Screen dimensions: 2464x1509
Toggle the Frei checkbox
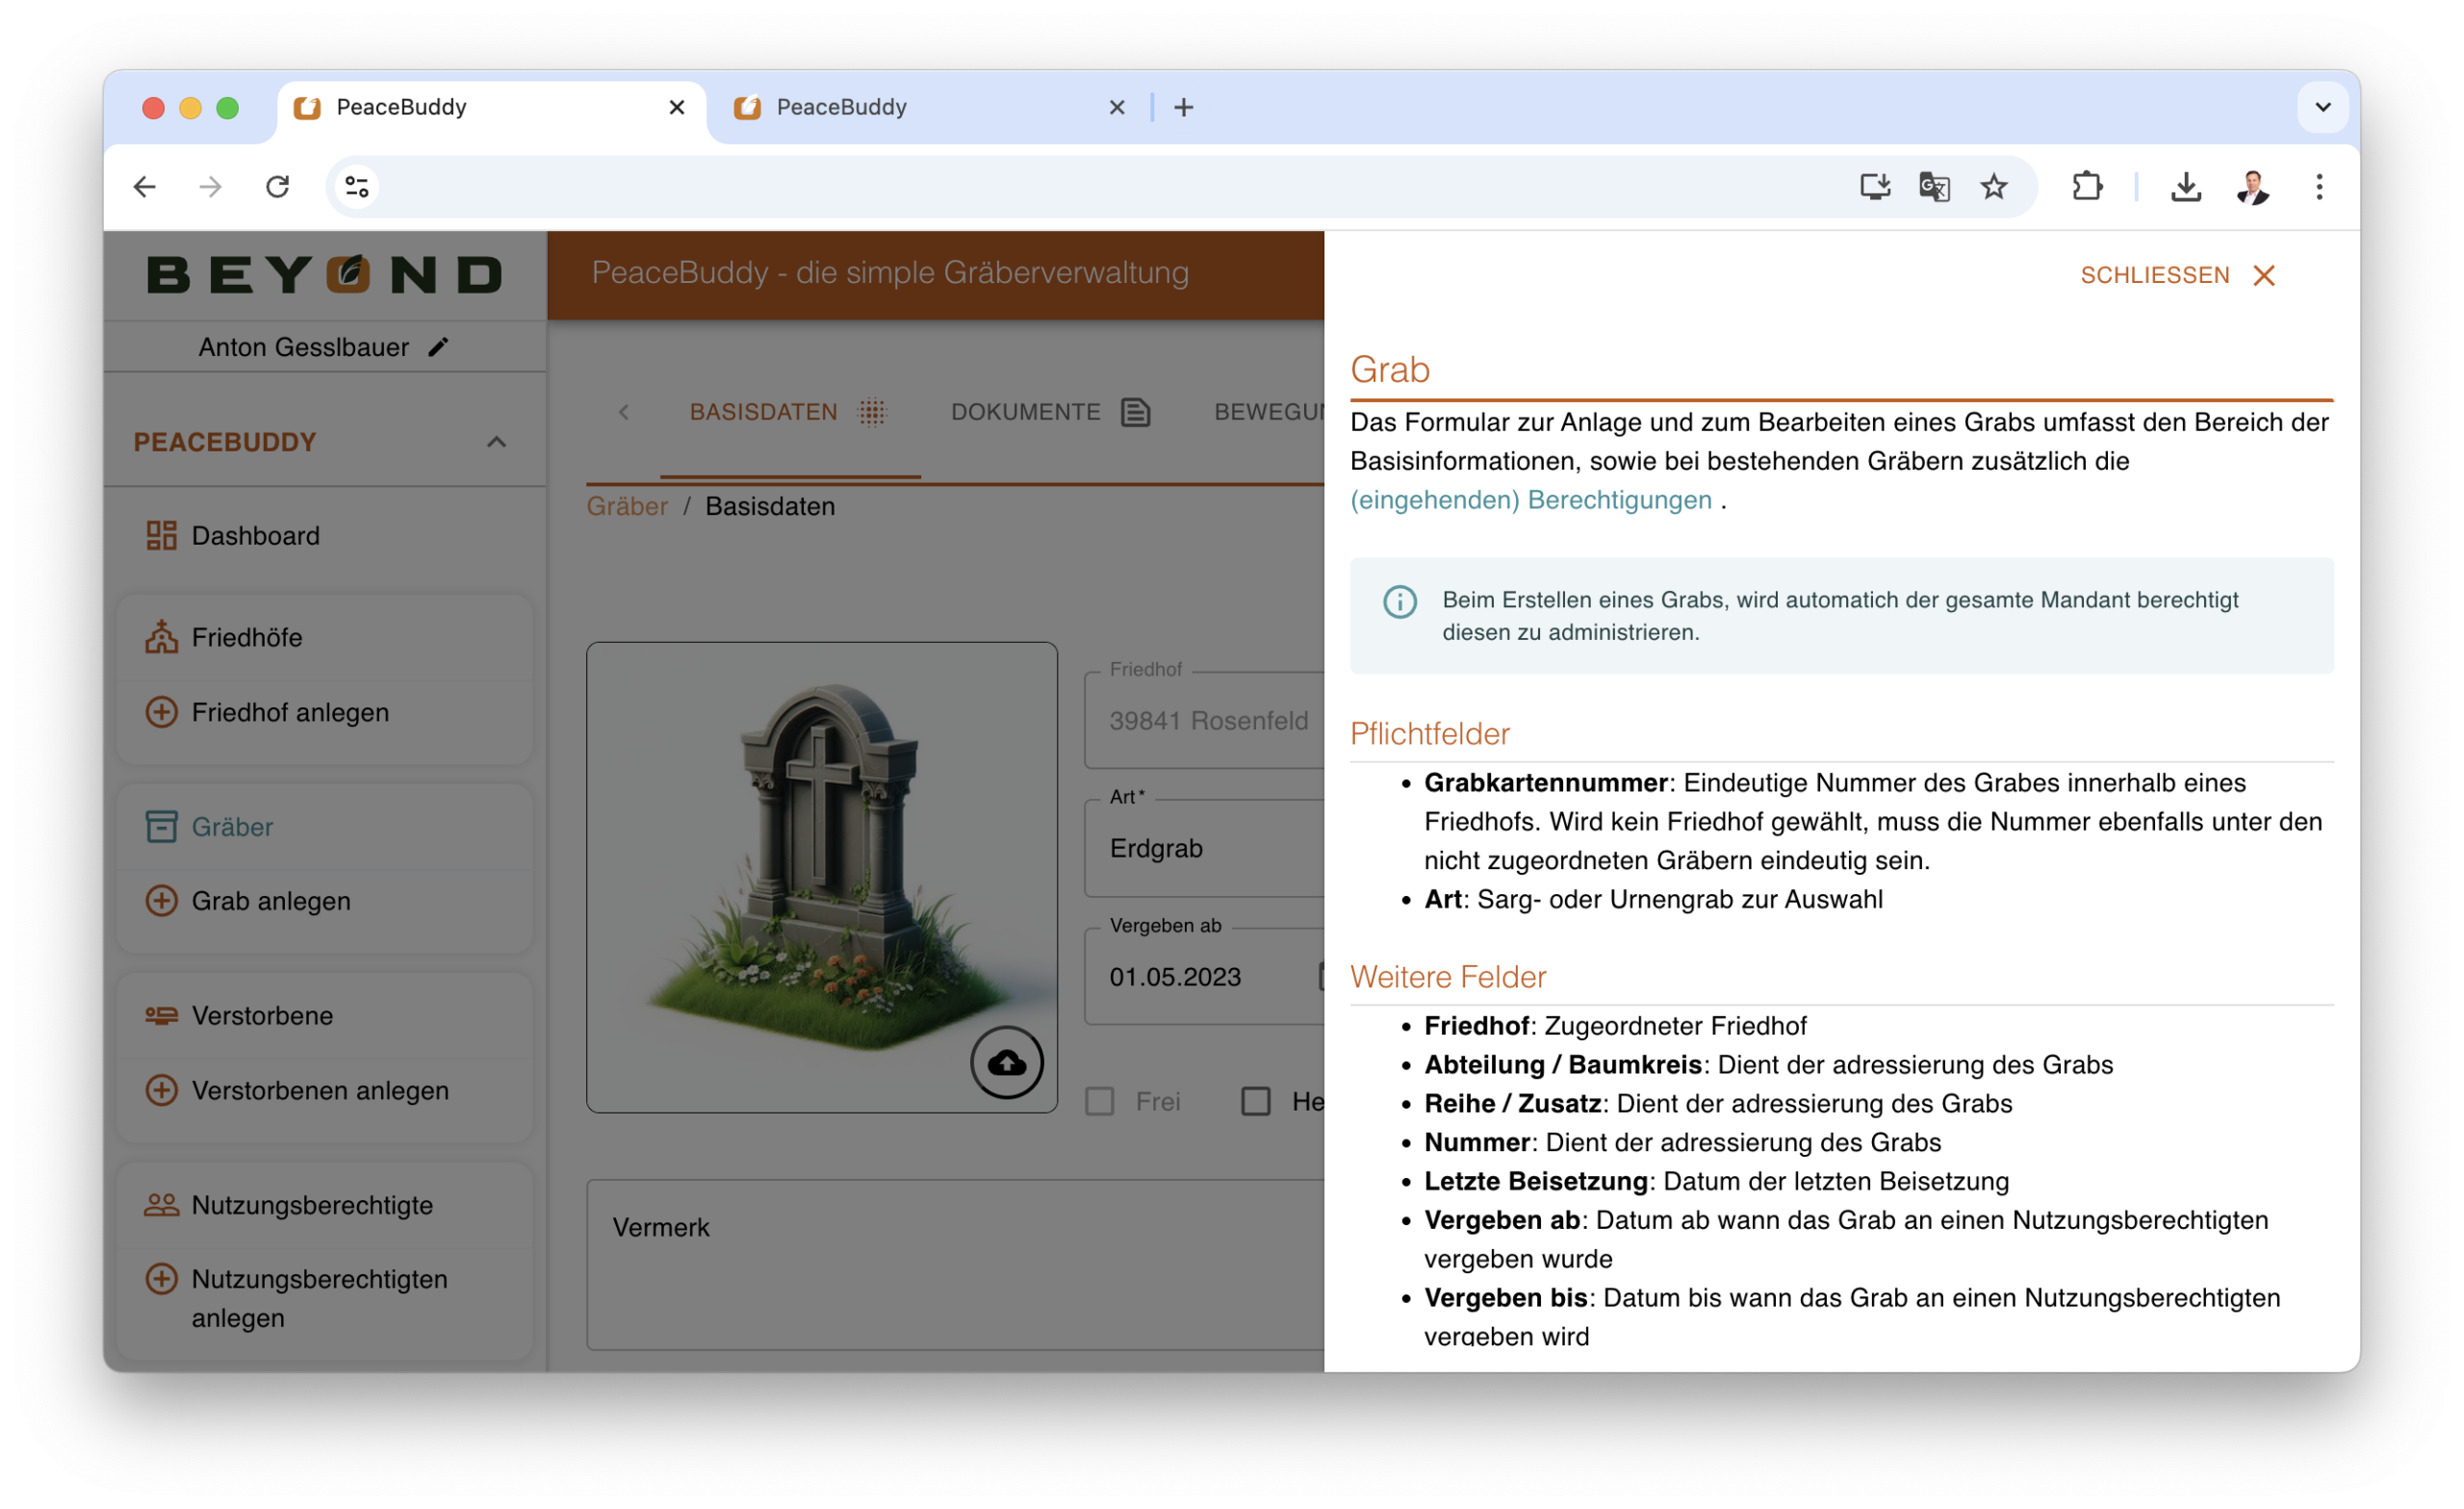pos(1100,1102)
